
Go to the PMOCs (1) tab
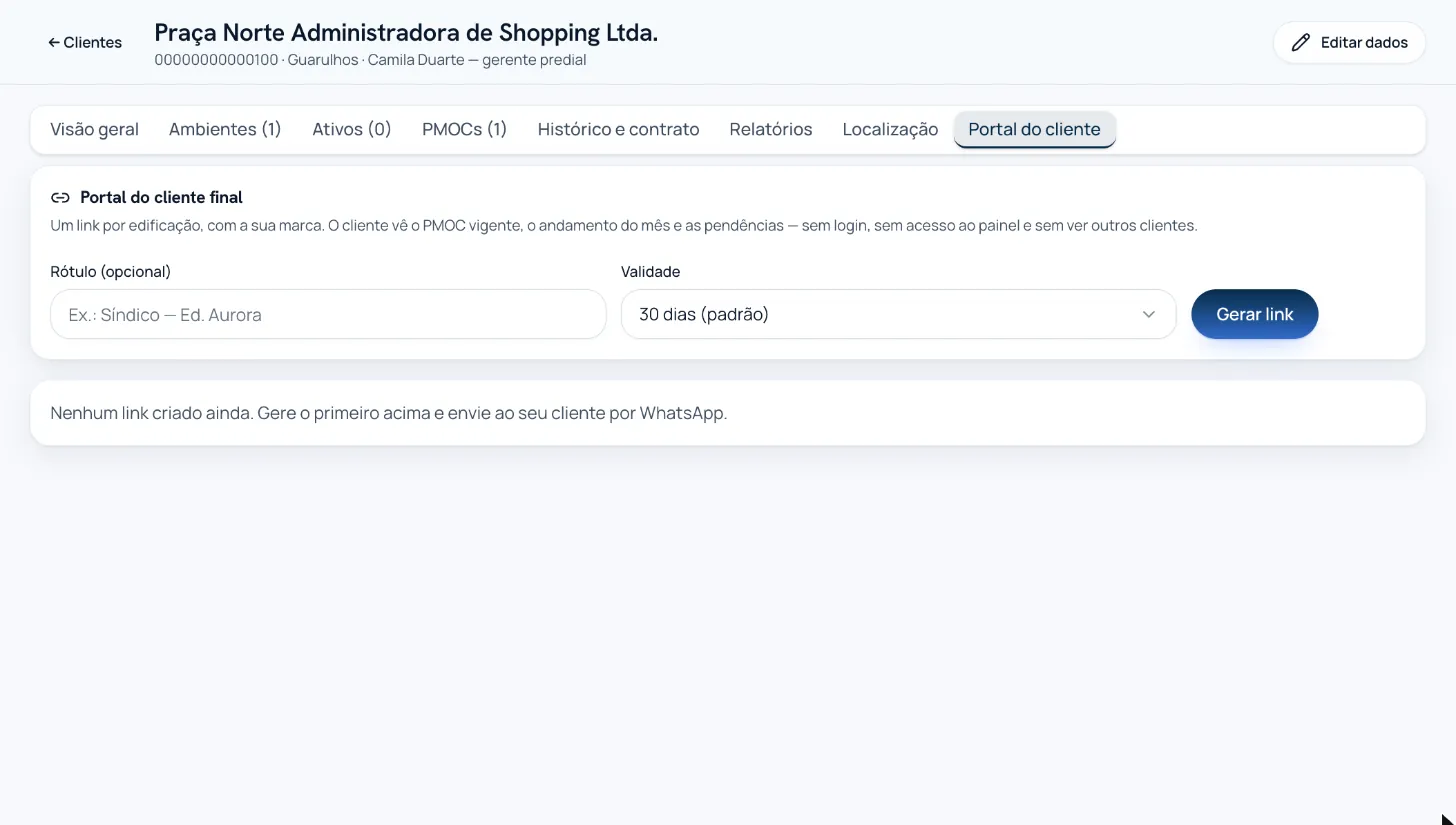[464, 129]
